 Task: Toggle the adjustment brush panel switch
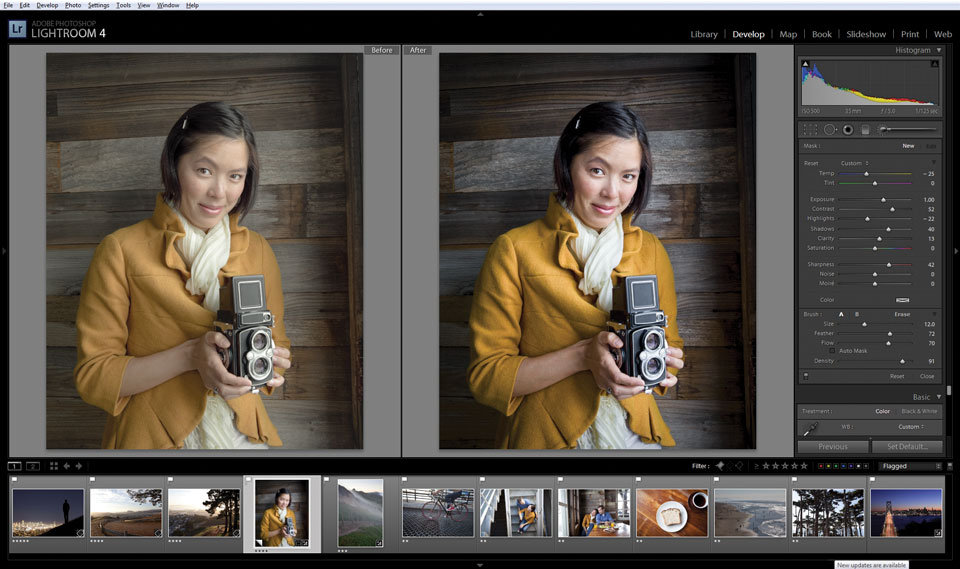(x=806, y=376)
